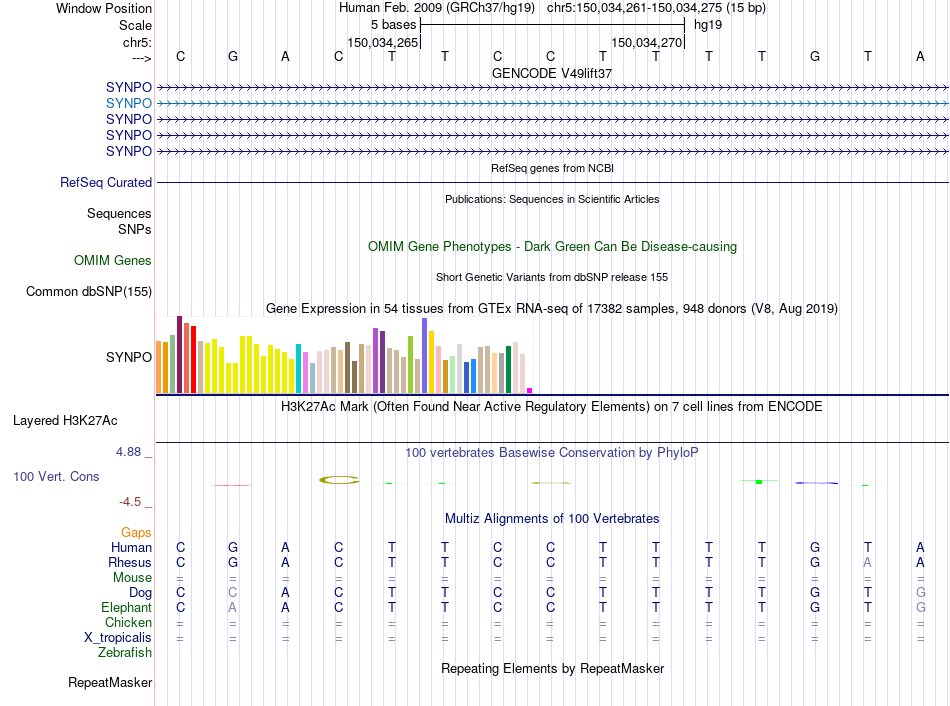Click the yellow C logo in PhyloP track
The width and height of the screenshot is (950, 706).
click(339, 480)
